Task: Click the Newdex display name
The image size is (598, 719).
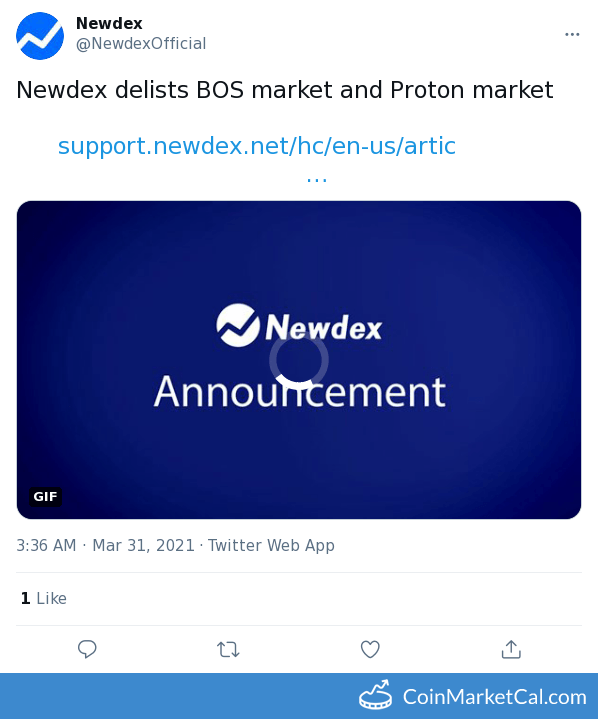Action: pyautogui.click(x=109, y=23)
